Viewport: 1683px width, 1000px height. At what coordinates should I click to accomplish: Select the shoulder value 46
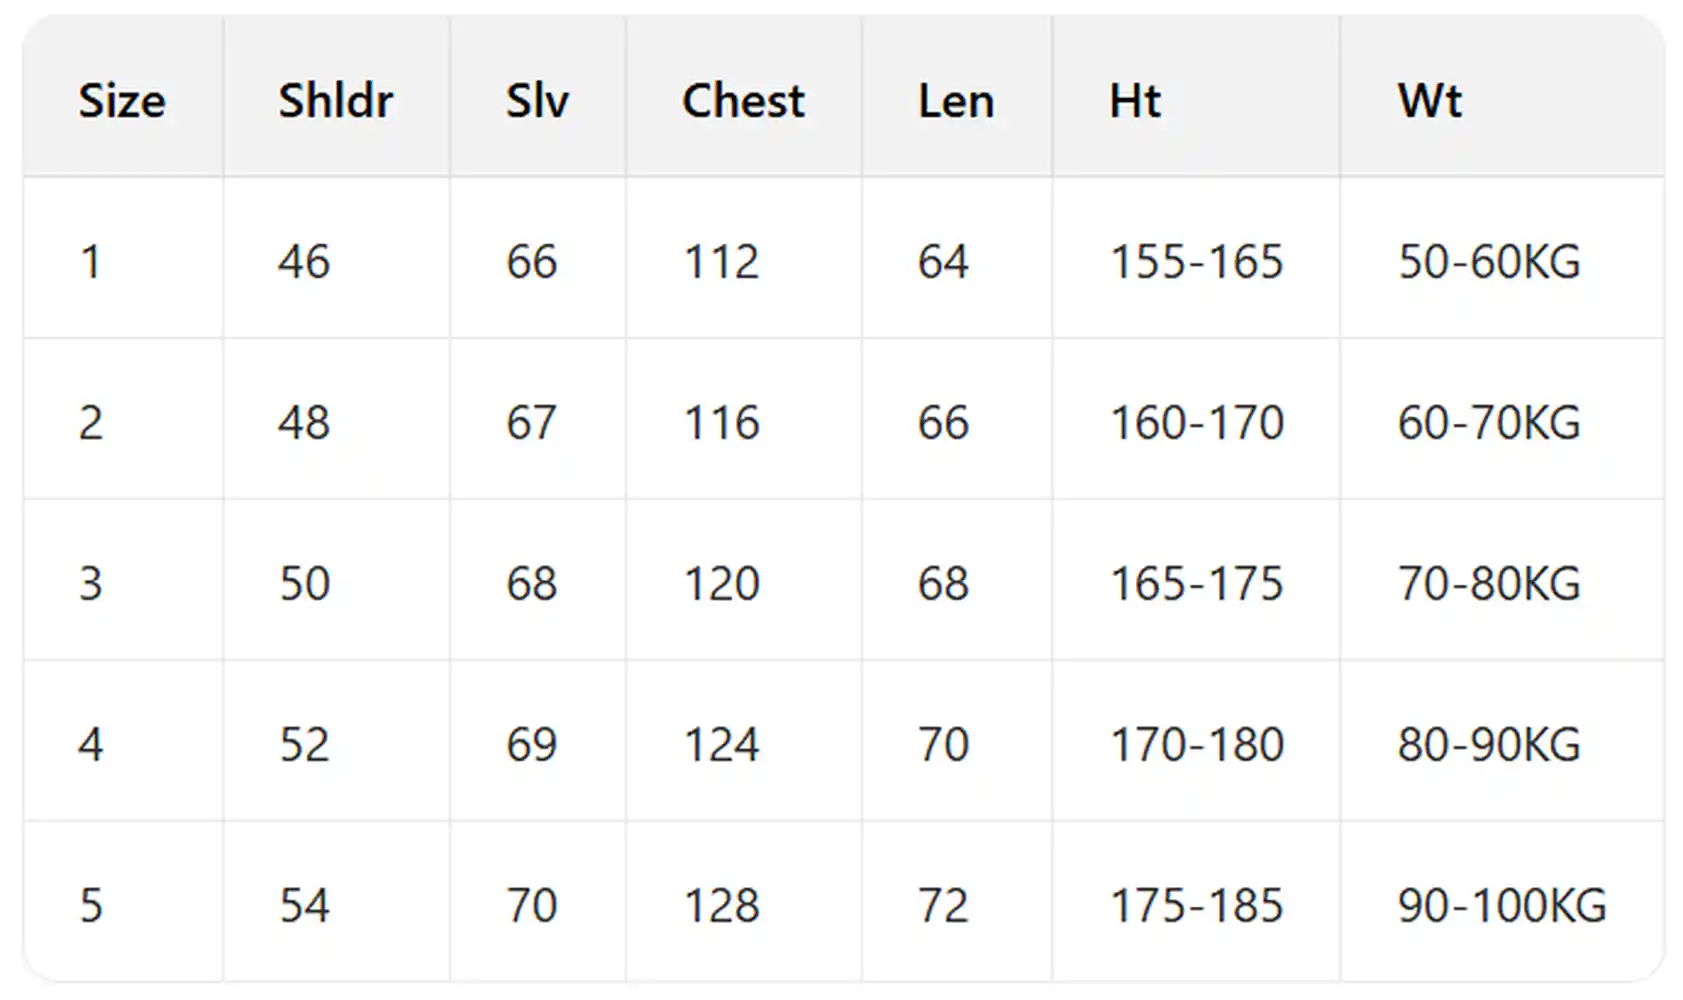[304, 262]
